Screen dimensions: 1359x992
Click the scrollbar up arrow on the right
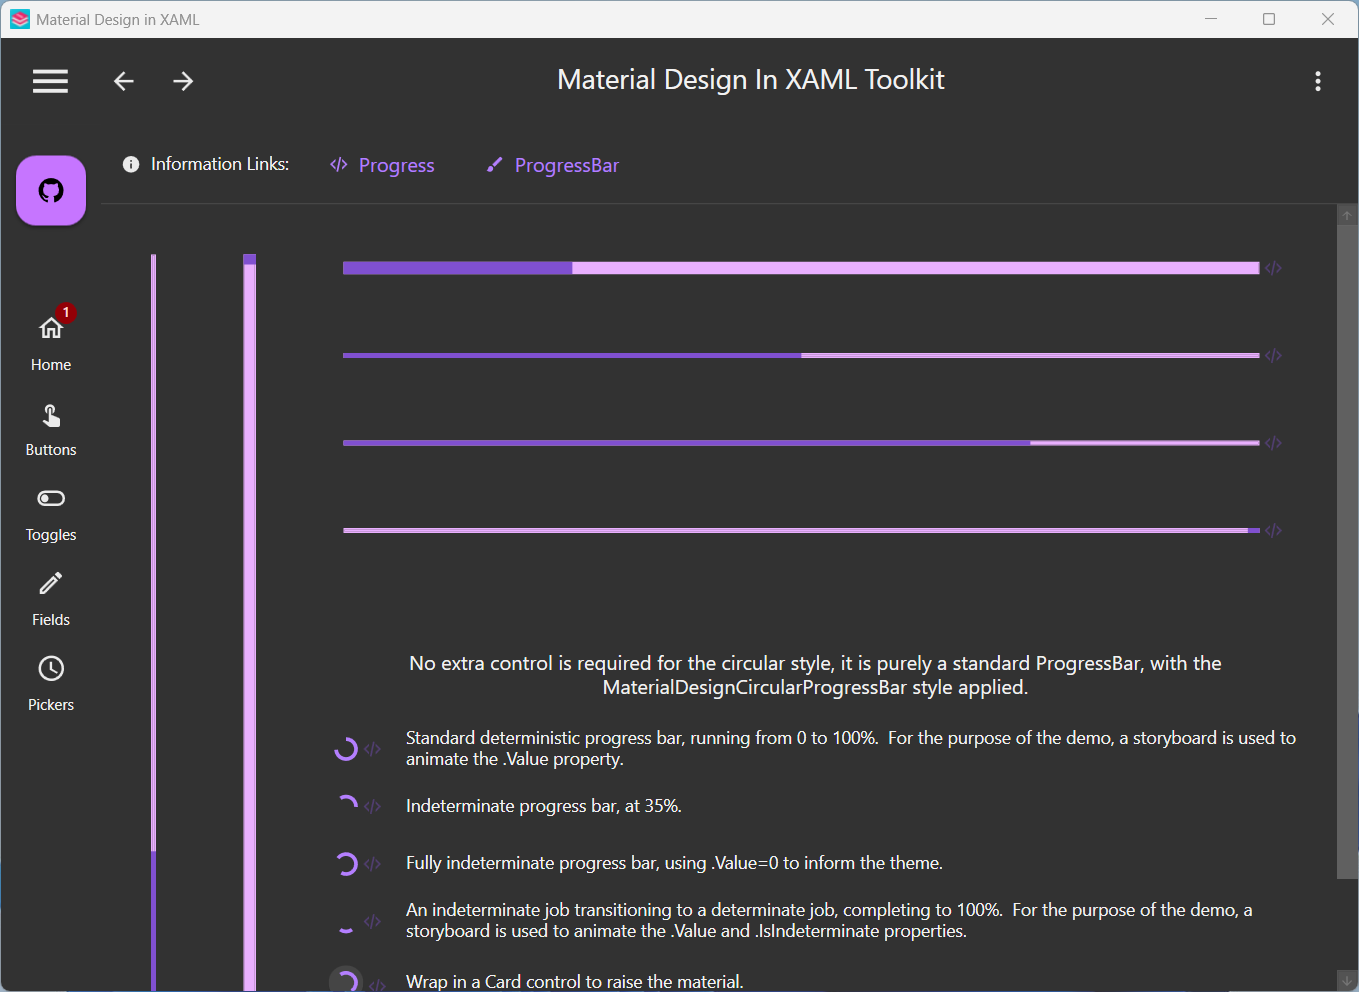[1347, 214]
